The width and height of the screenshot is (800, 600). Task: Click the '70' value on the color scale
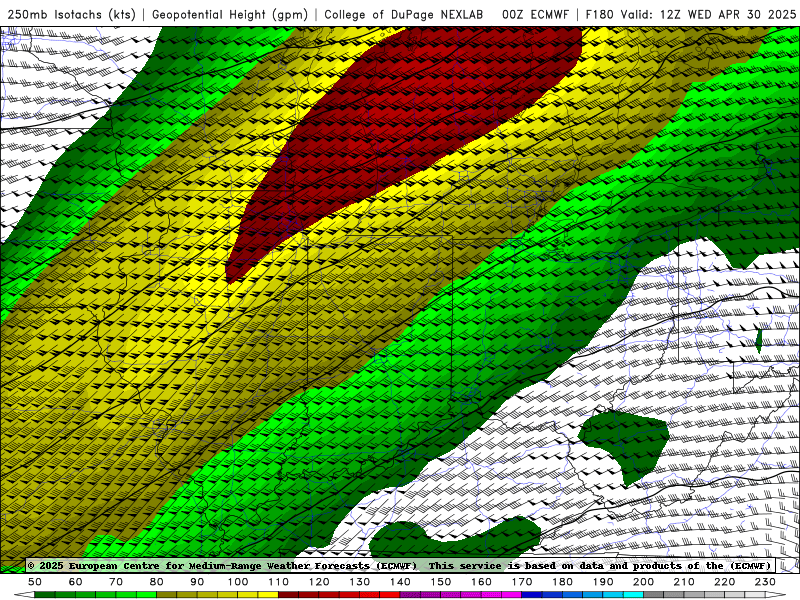point(116,582)
